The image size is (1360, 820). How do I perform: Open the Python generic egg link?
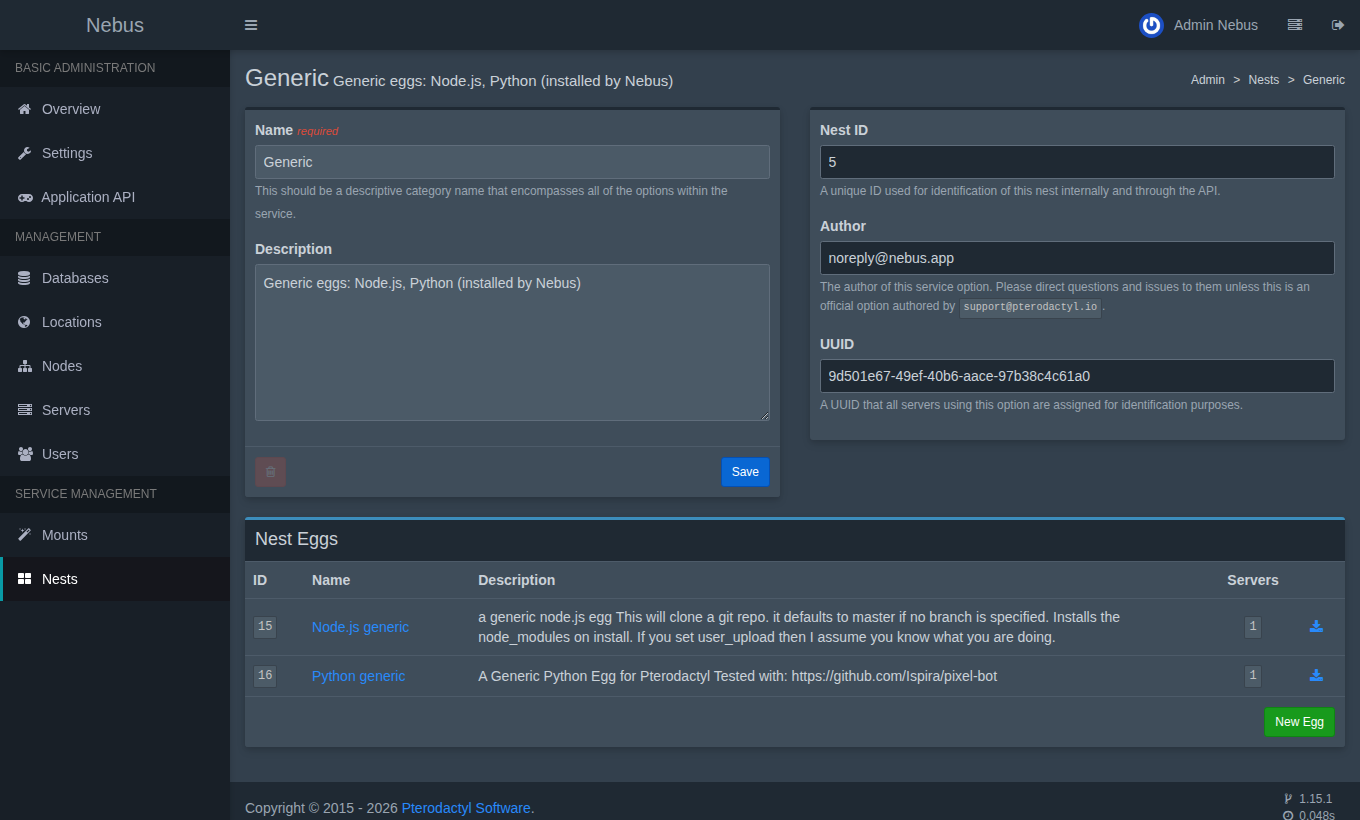coord(358,676)
